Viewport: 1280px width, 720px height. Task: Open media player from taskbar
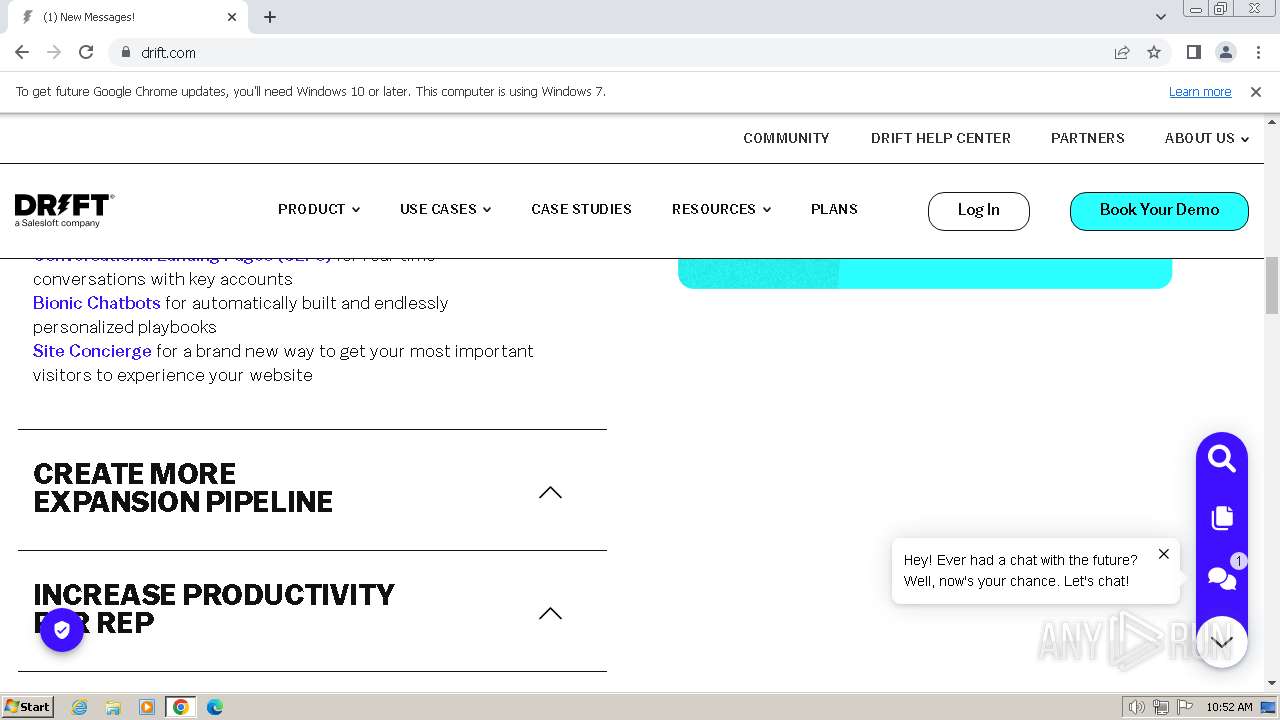147,707
